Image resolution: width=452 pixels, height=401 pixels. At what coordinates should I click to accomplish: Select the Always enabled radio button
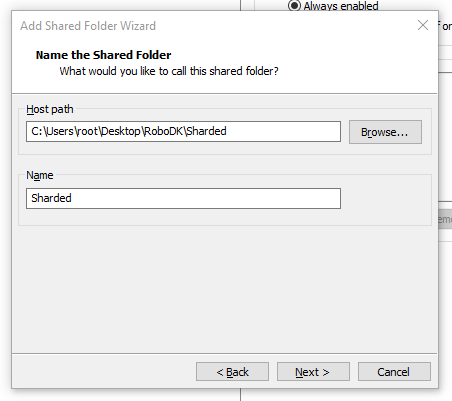click(x=294, y=5)
